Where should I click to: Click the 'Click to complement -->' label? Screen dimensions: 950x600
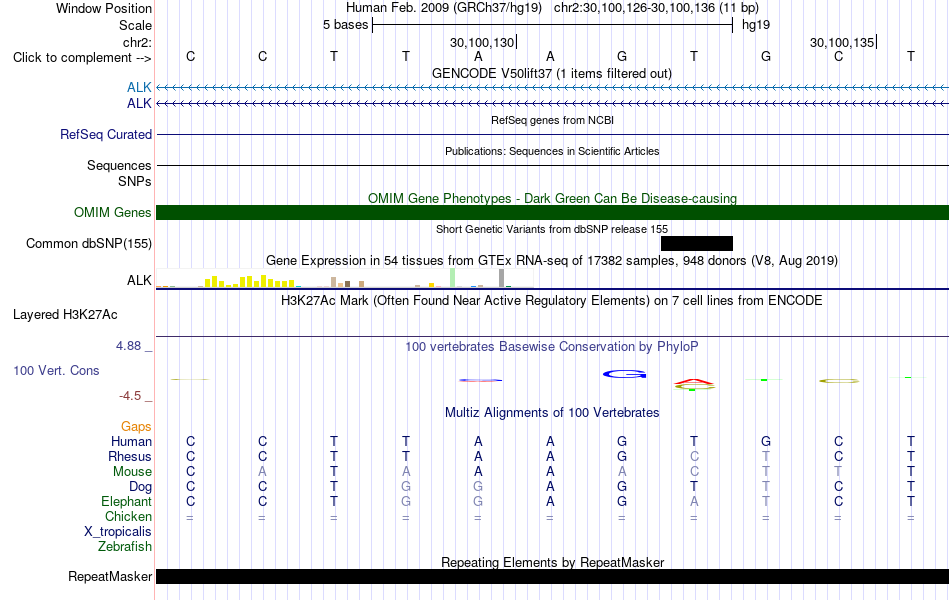pos(82,58)
